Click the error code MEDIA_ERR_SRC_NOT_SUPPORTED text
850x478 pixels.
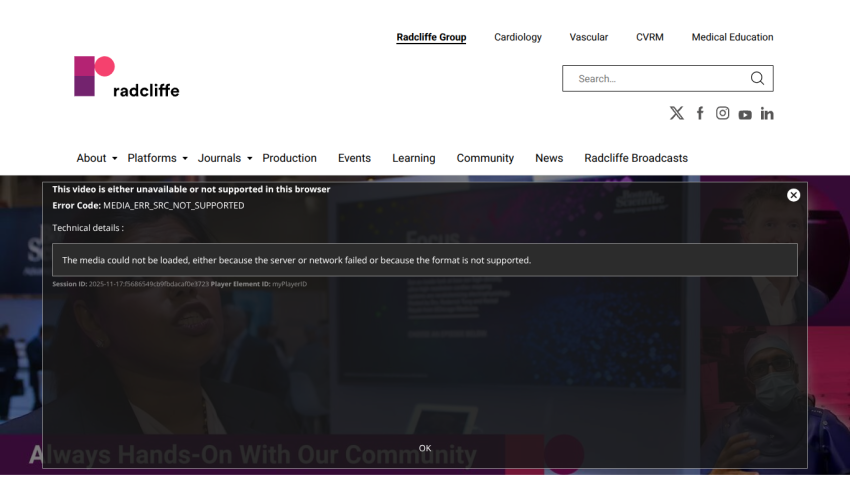(173, 205)
